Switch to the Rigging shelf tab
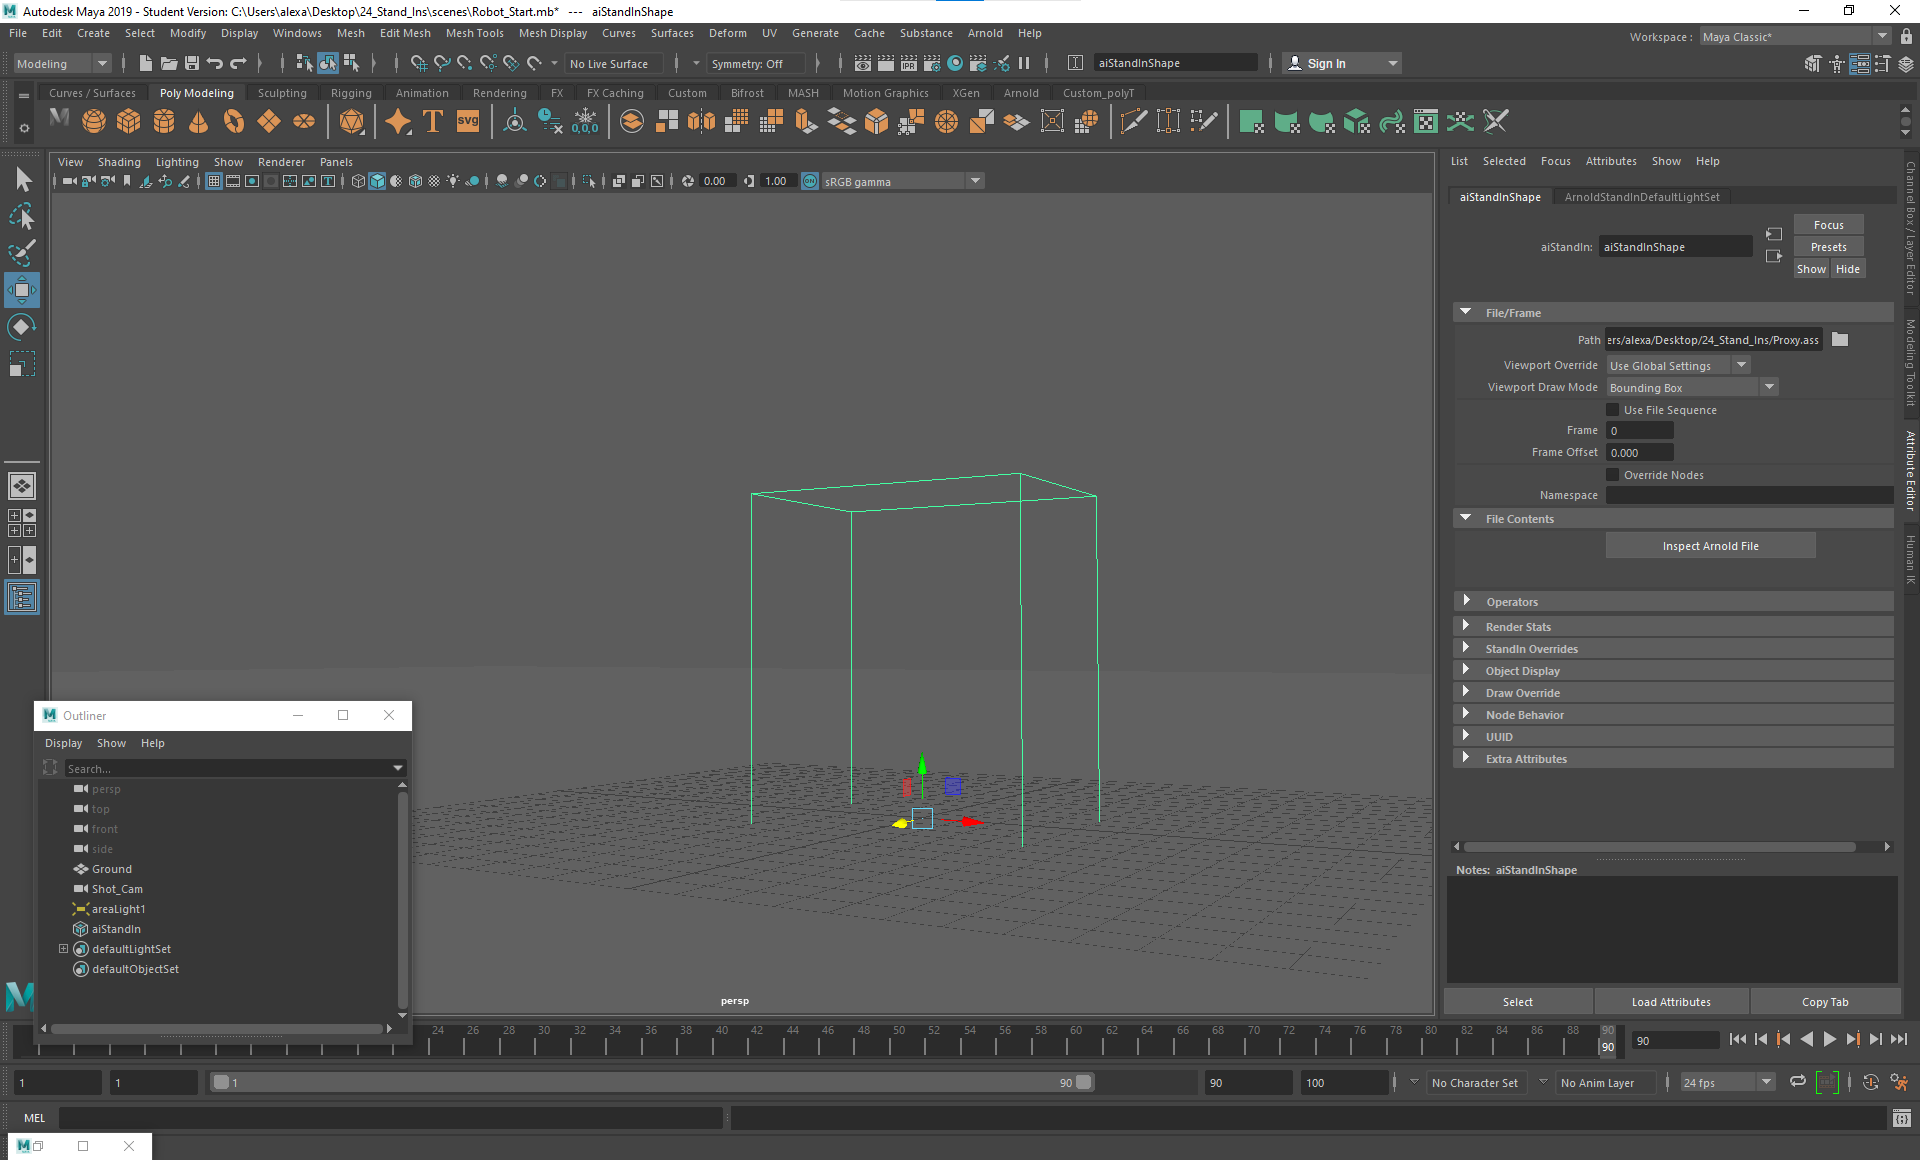This screenshot has width=1920, height=1160. click(x=351, y=92)
